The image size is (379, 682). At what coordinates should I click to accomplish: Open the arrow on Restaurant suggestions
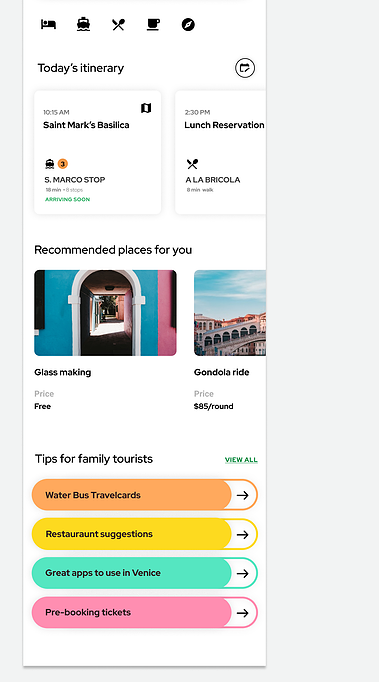pos(243,534)
